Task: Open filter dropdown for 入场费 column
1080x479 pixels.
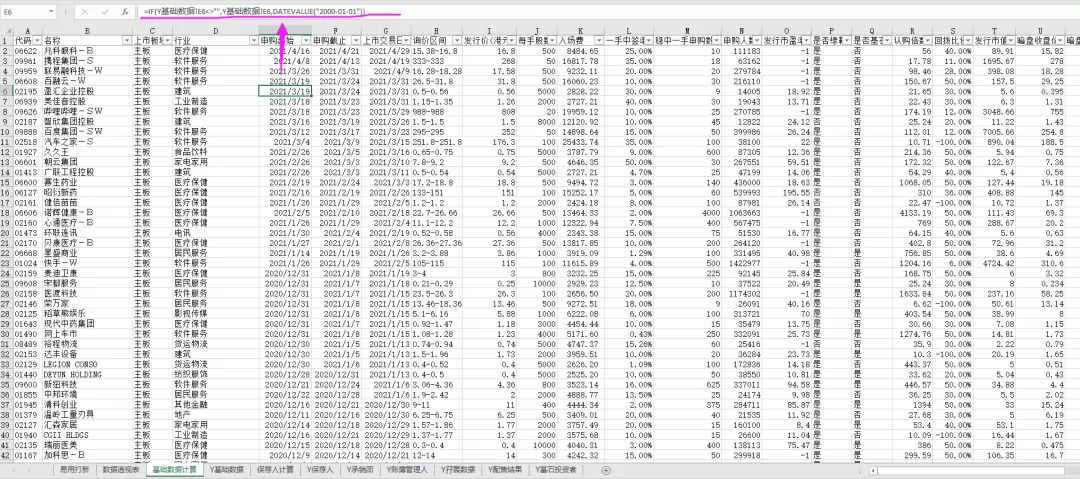Action: pos(599,41)
